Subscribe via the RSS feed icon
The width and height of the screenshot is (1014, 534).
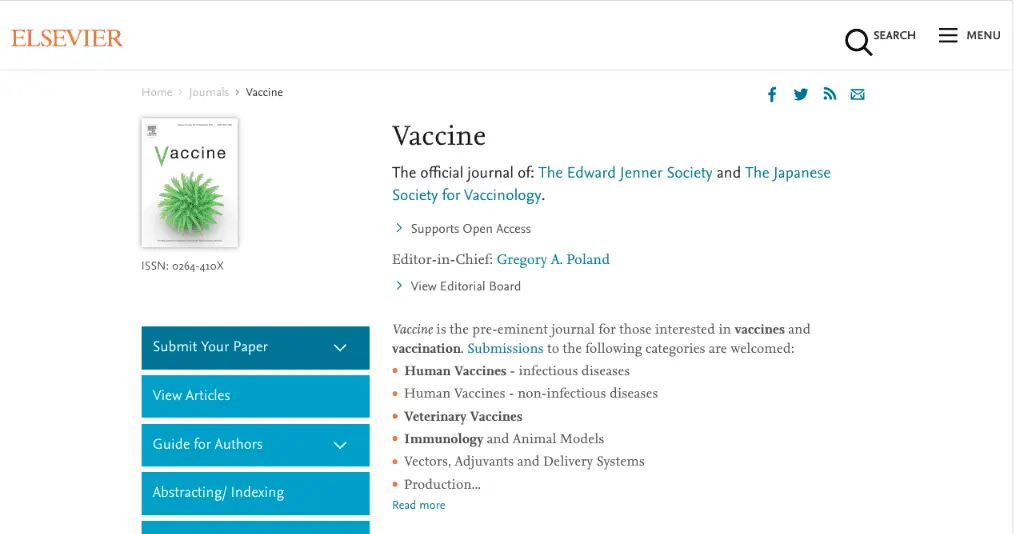click(x=830, y=94)
